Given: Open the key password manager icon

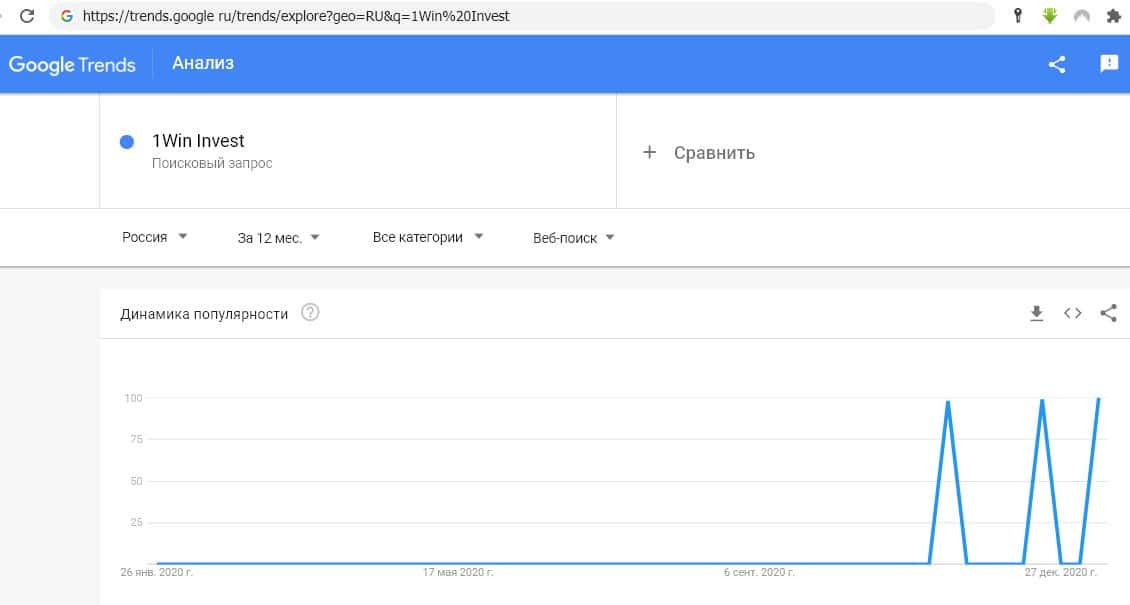Looking at the screenshot, I should tap(1019, 16).
